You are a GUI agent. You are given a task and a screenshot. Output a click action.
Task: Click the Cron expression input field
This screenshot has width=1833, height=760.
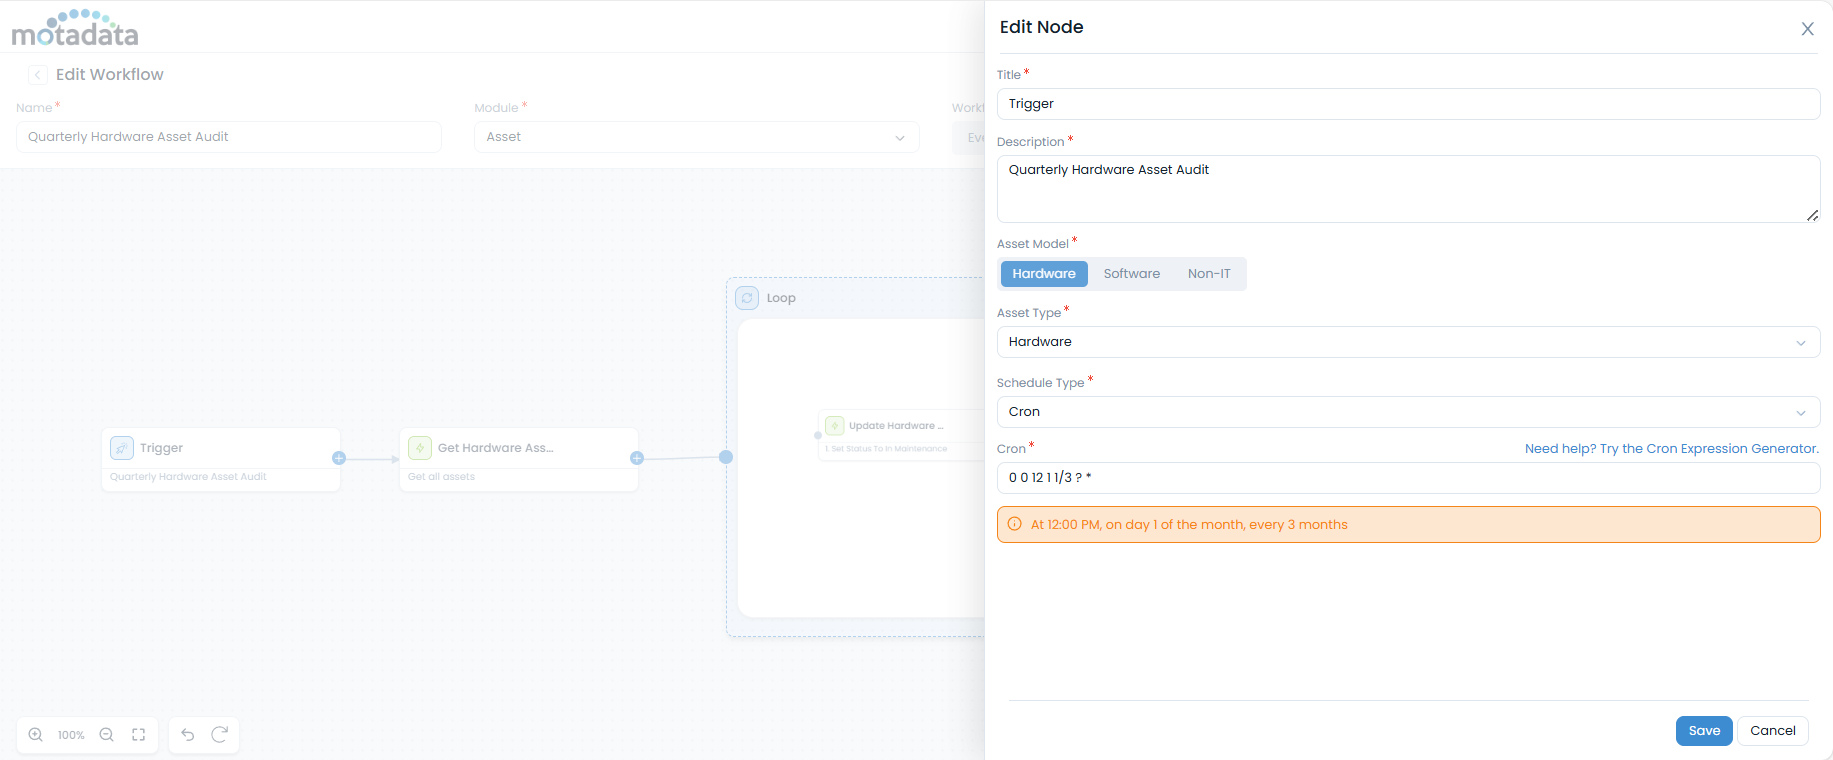(1407, 478)
